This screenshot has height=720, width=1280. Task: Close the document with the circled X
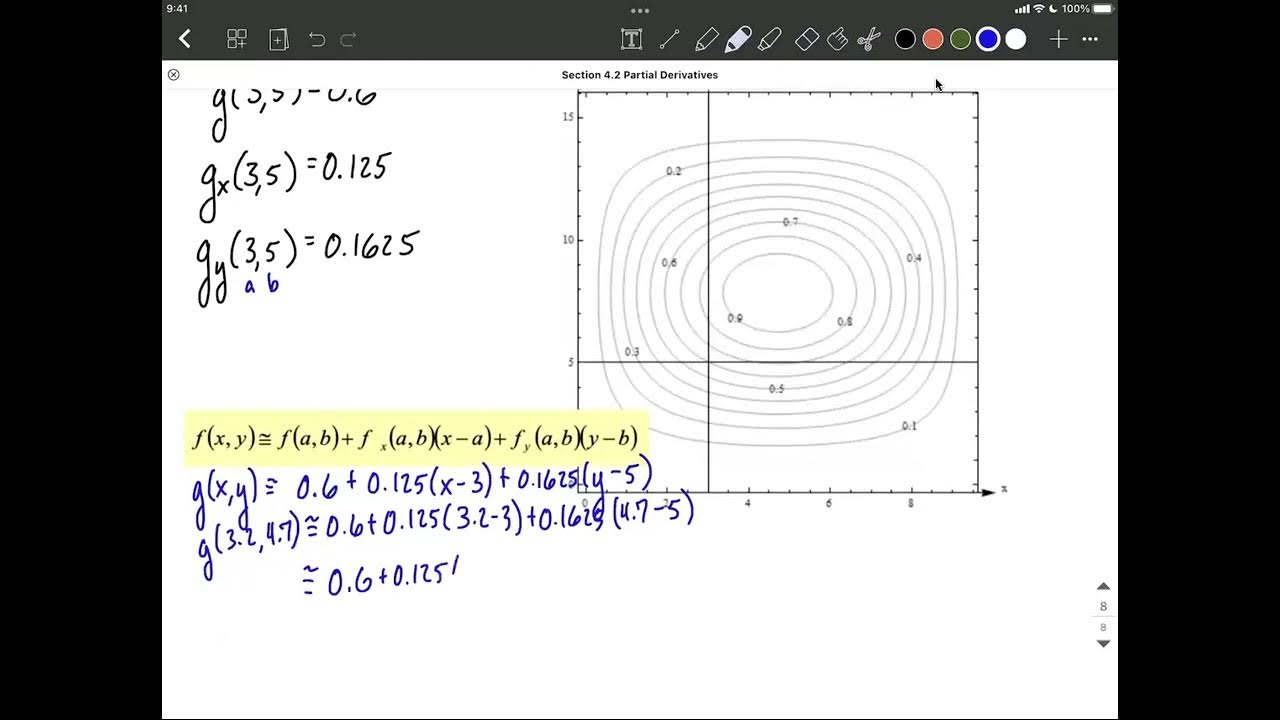click(173, 75)
